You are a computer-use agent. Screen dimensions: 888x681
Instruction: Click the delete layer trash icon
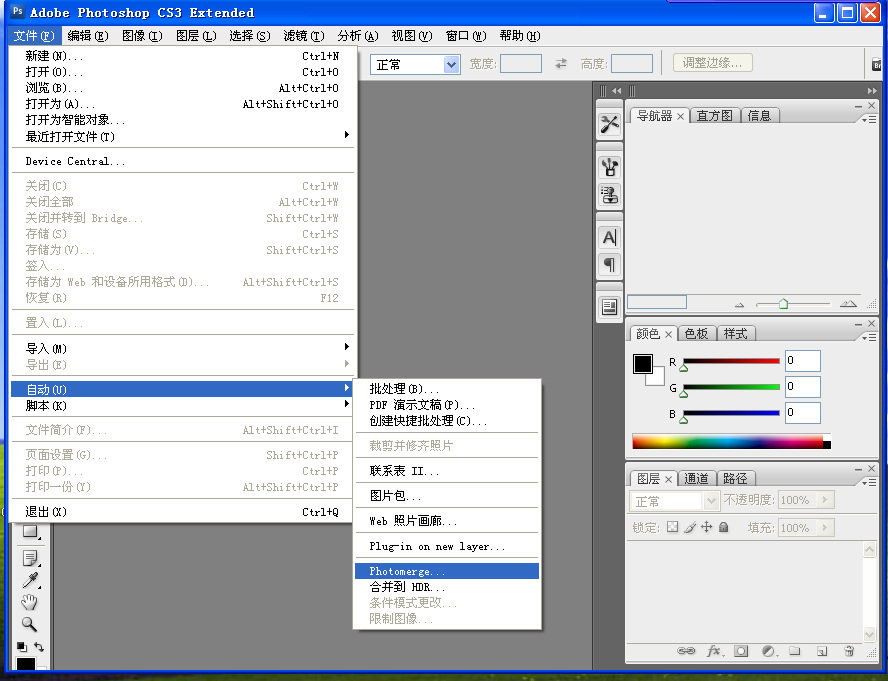(x=849, y=651)
